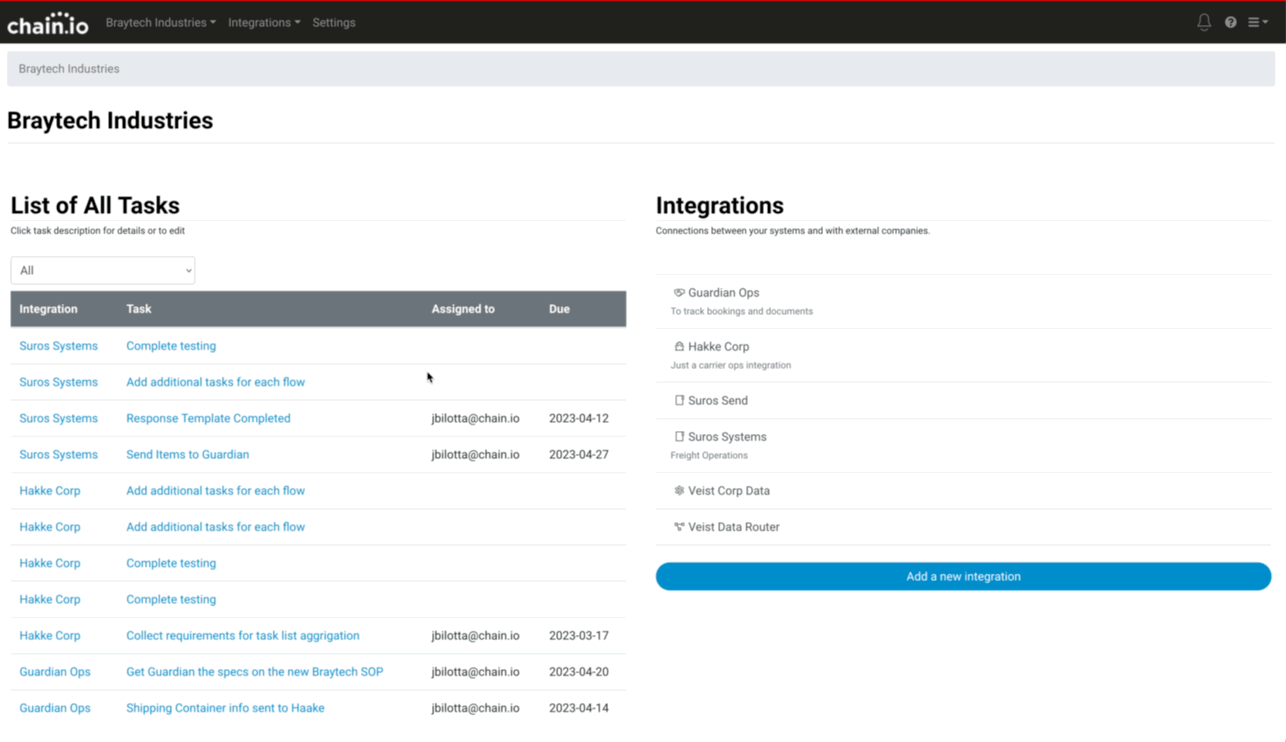The image size is (1286, 742).
Task: Click Guardian Ops in Shipping Container row
Action: pos(55,708)
